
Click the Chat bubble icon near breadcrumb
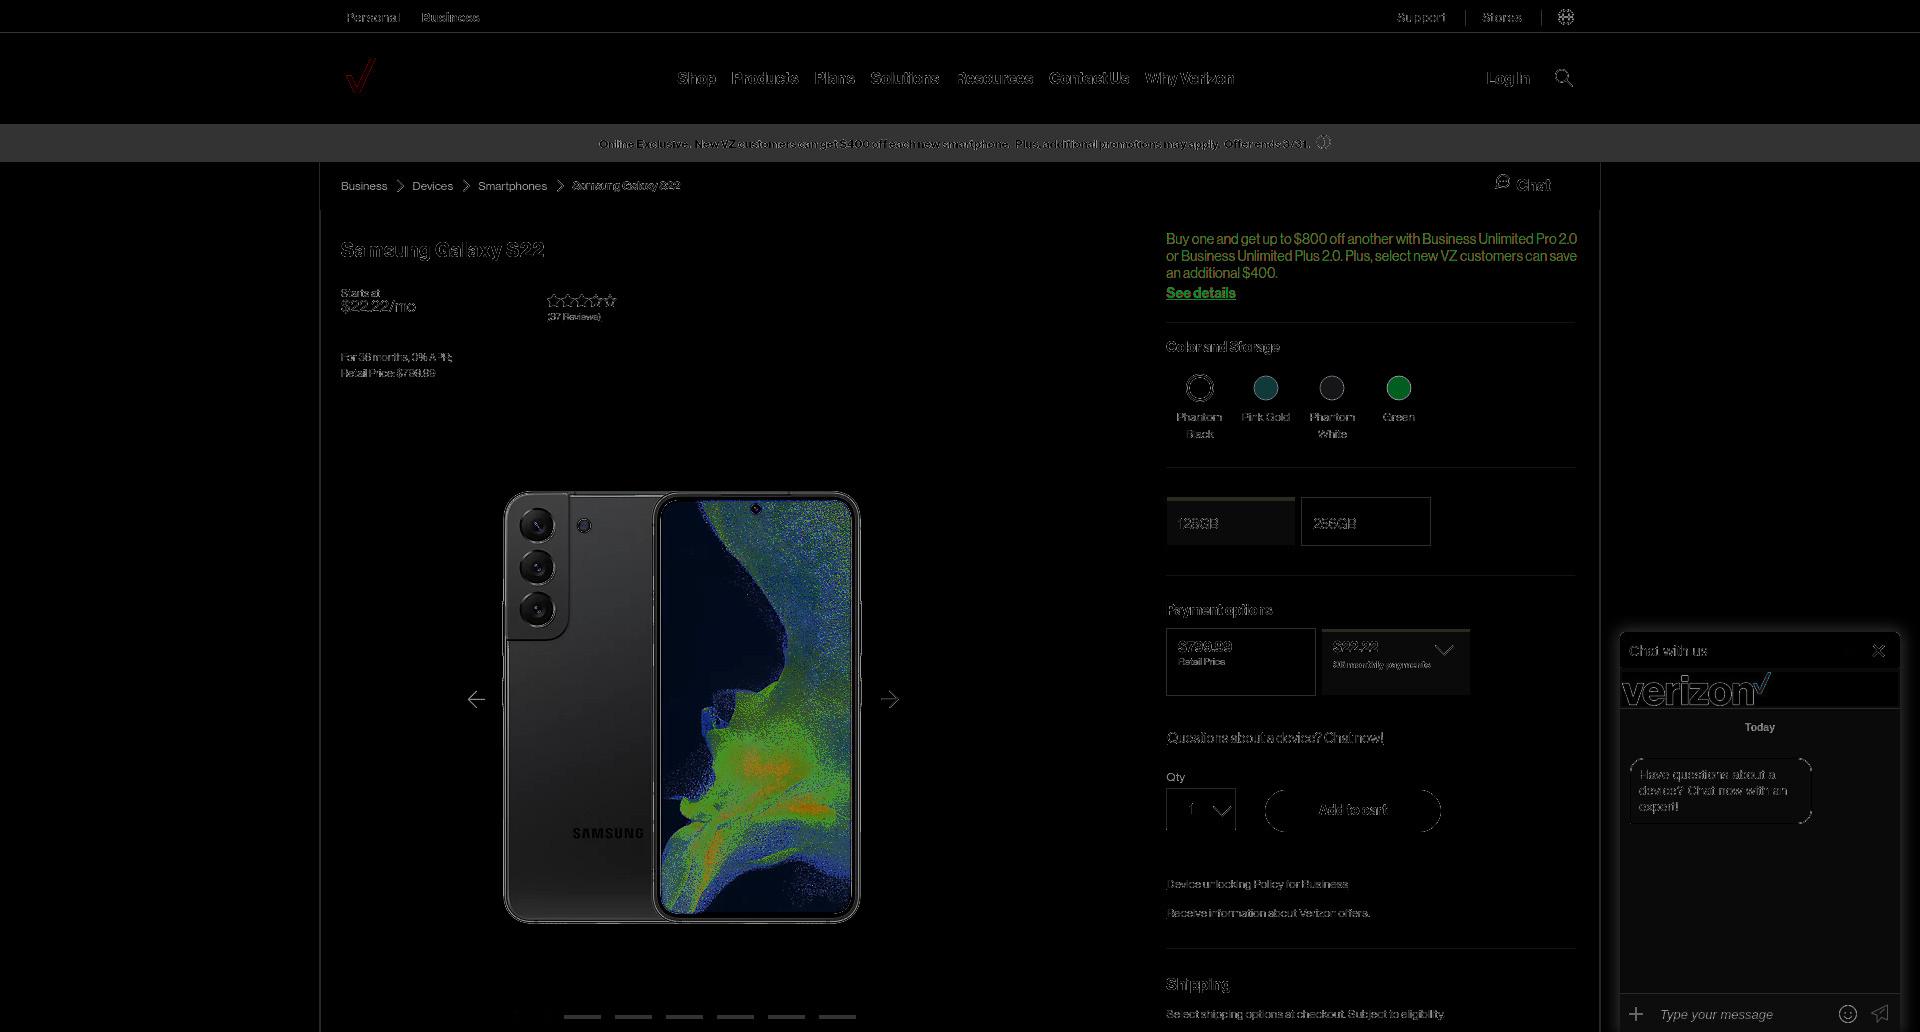pos(1502,182)
